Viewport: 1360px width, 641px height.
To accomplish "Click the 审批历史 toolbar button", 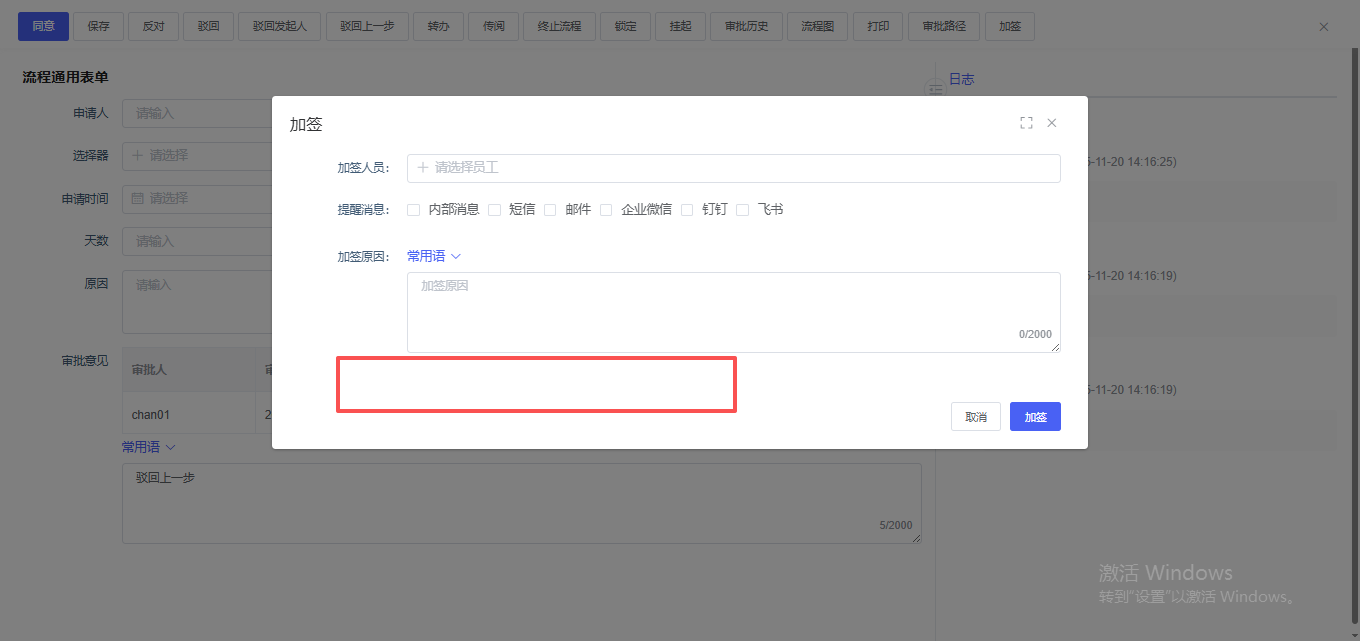I will pyautogui.click(x=746, y=27).
